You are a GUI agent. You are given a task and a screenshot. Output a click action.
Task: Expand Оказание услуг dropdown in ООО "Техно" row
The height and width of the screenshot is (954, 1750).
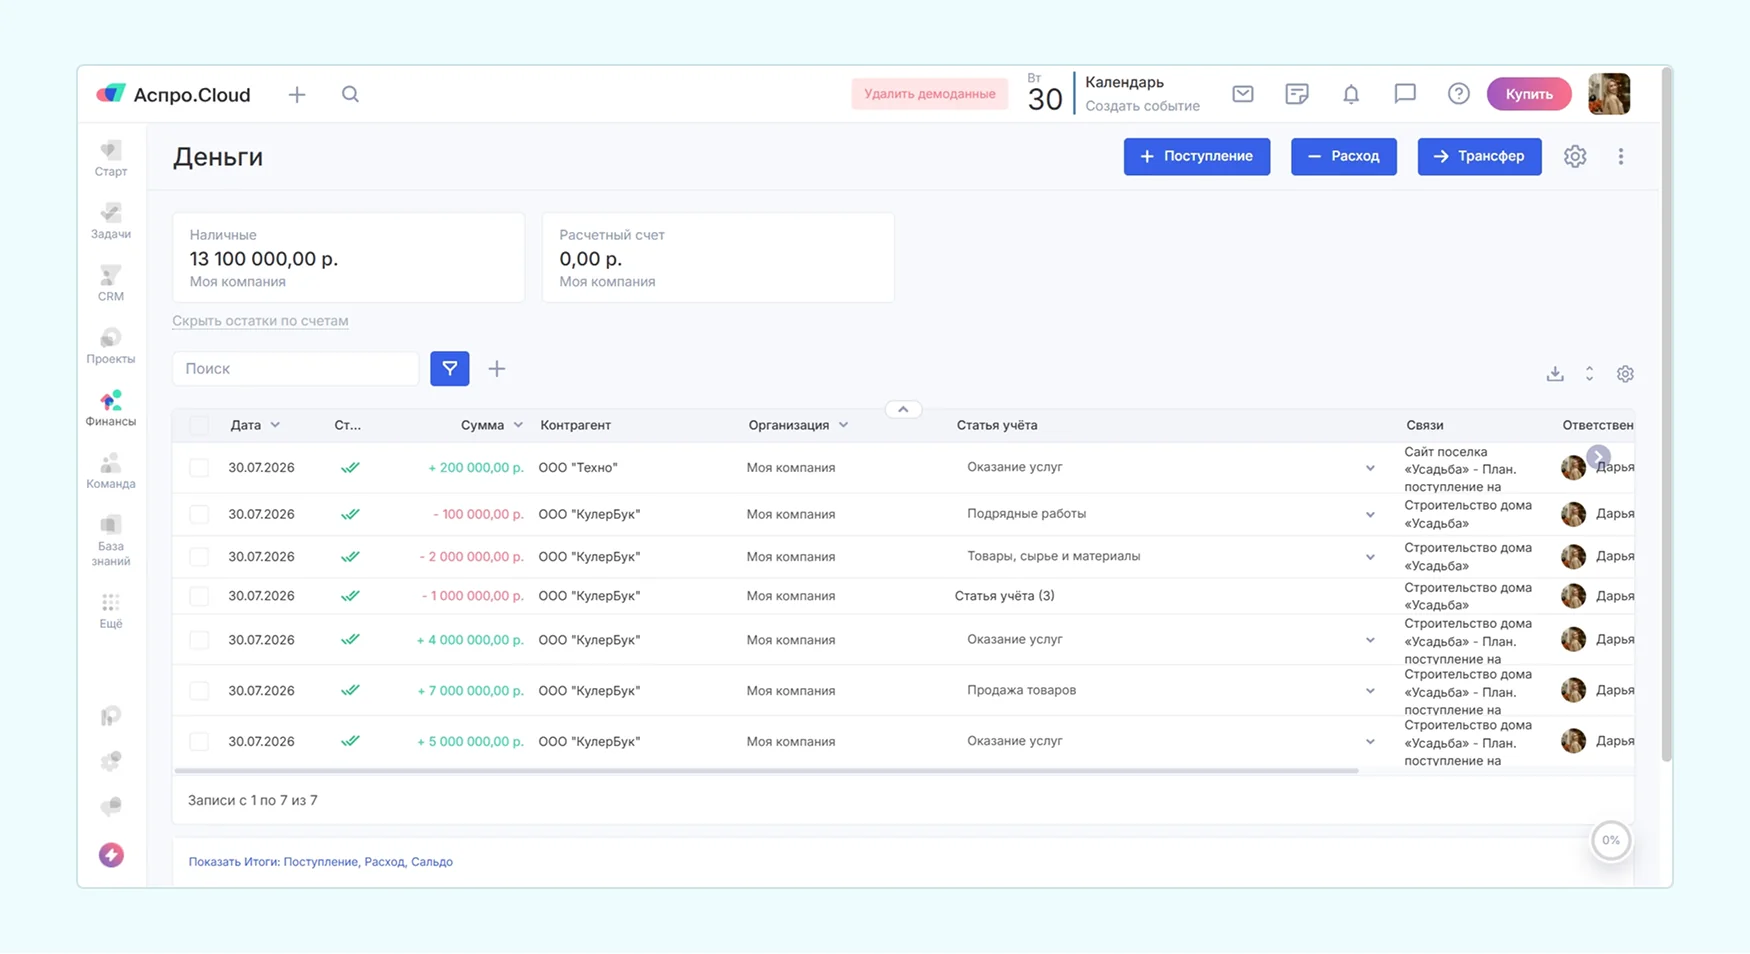(x=1370, y=468)
